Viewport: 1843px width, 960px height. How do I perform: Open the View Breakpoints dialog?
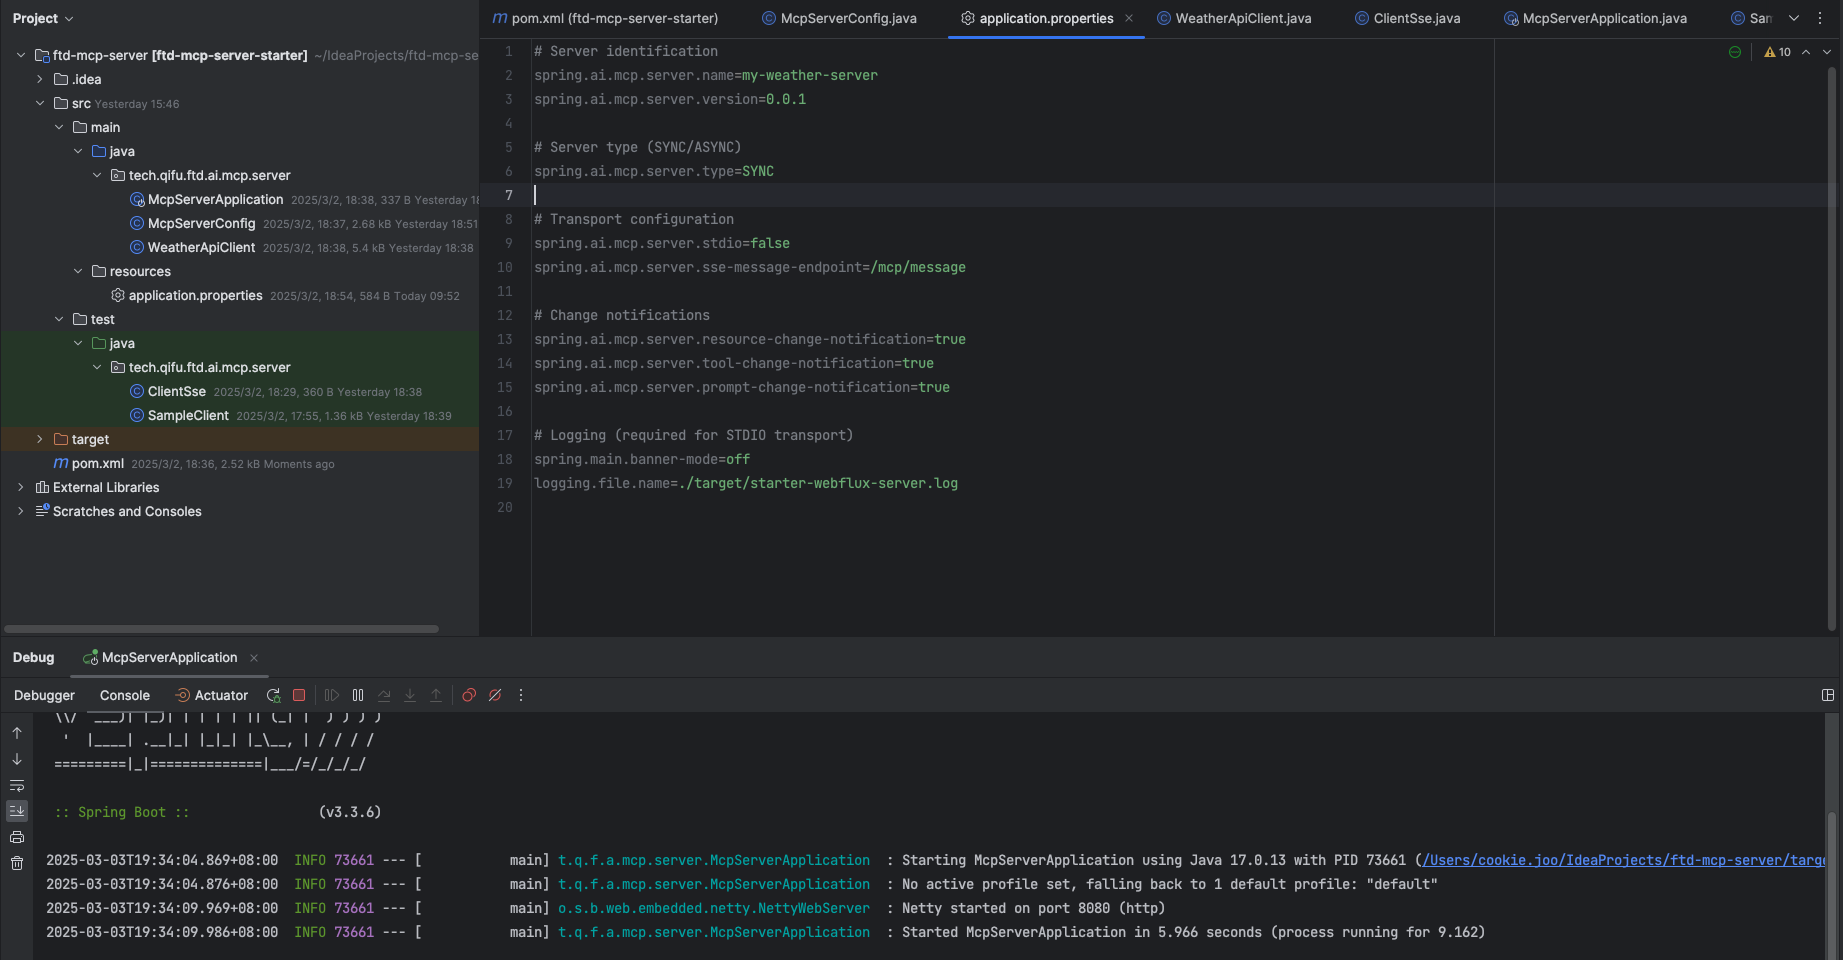(469, 695)
